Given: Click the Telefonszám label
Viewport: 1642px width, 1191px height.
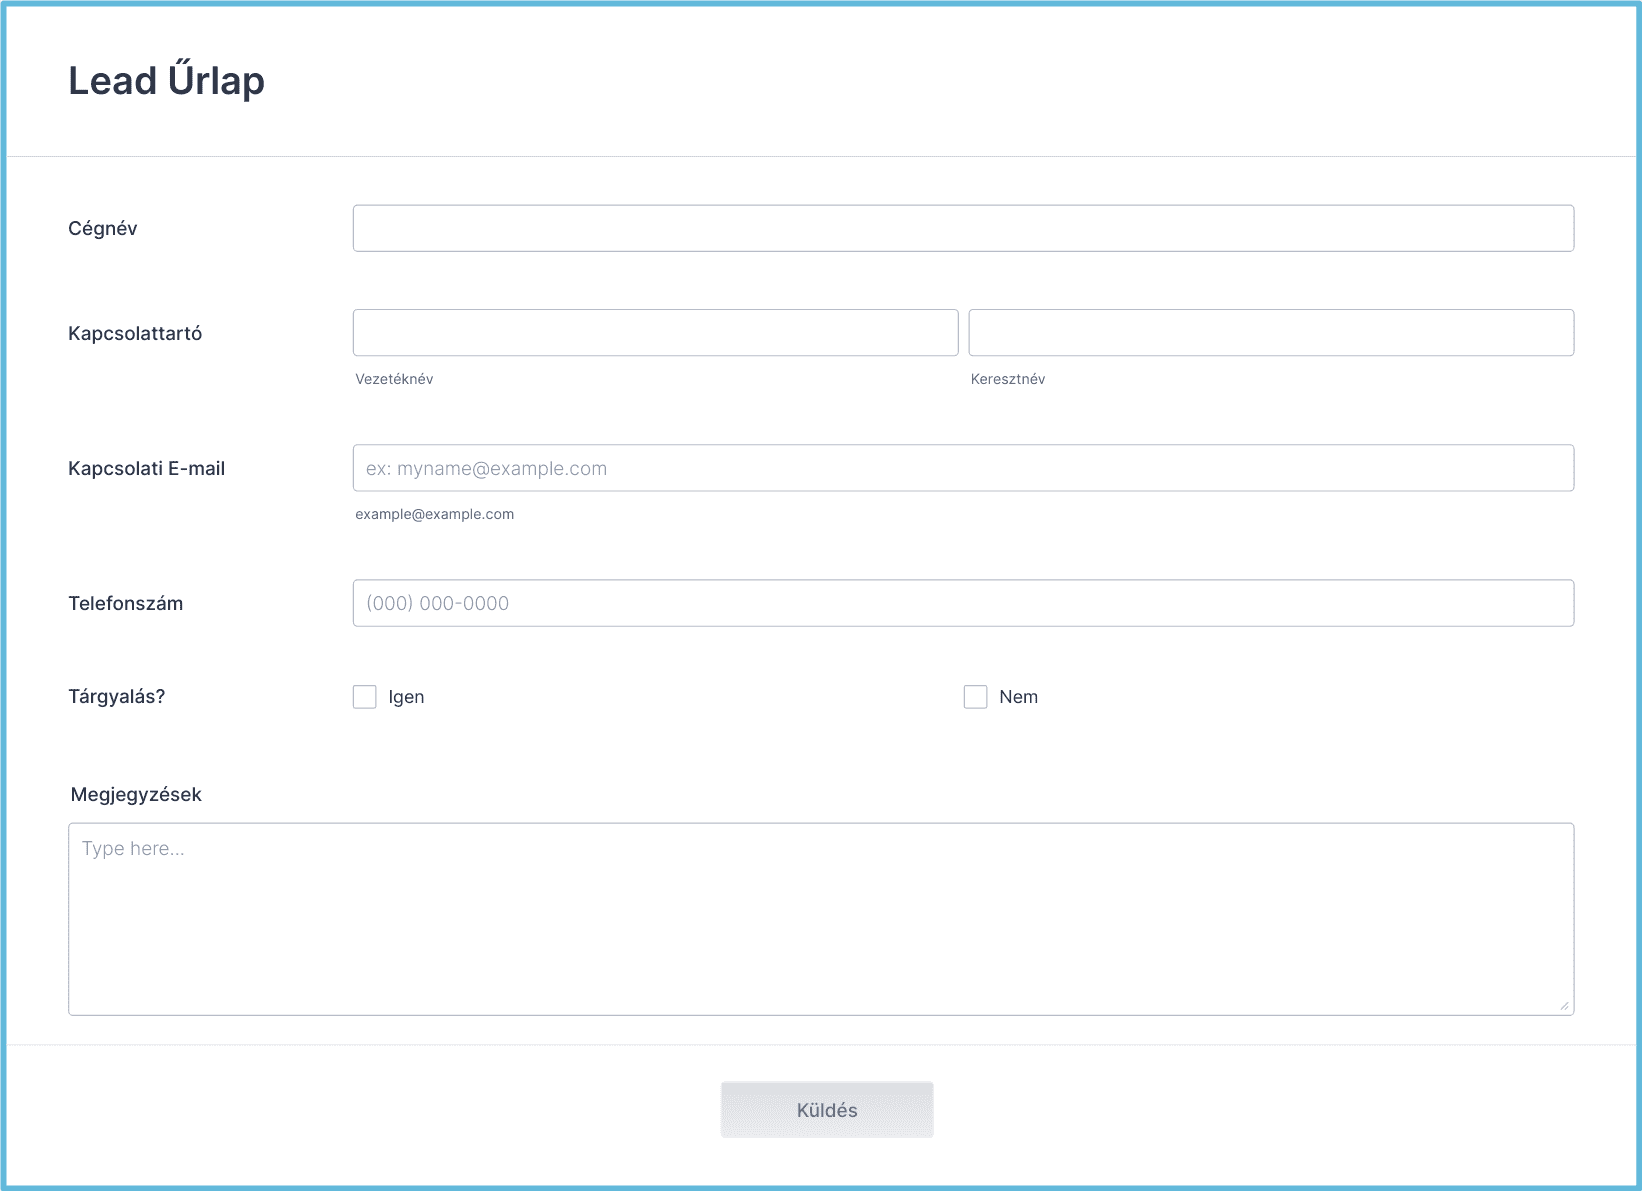Looking at the screenshot, I should click(125, 603).
